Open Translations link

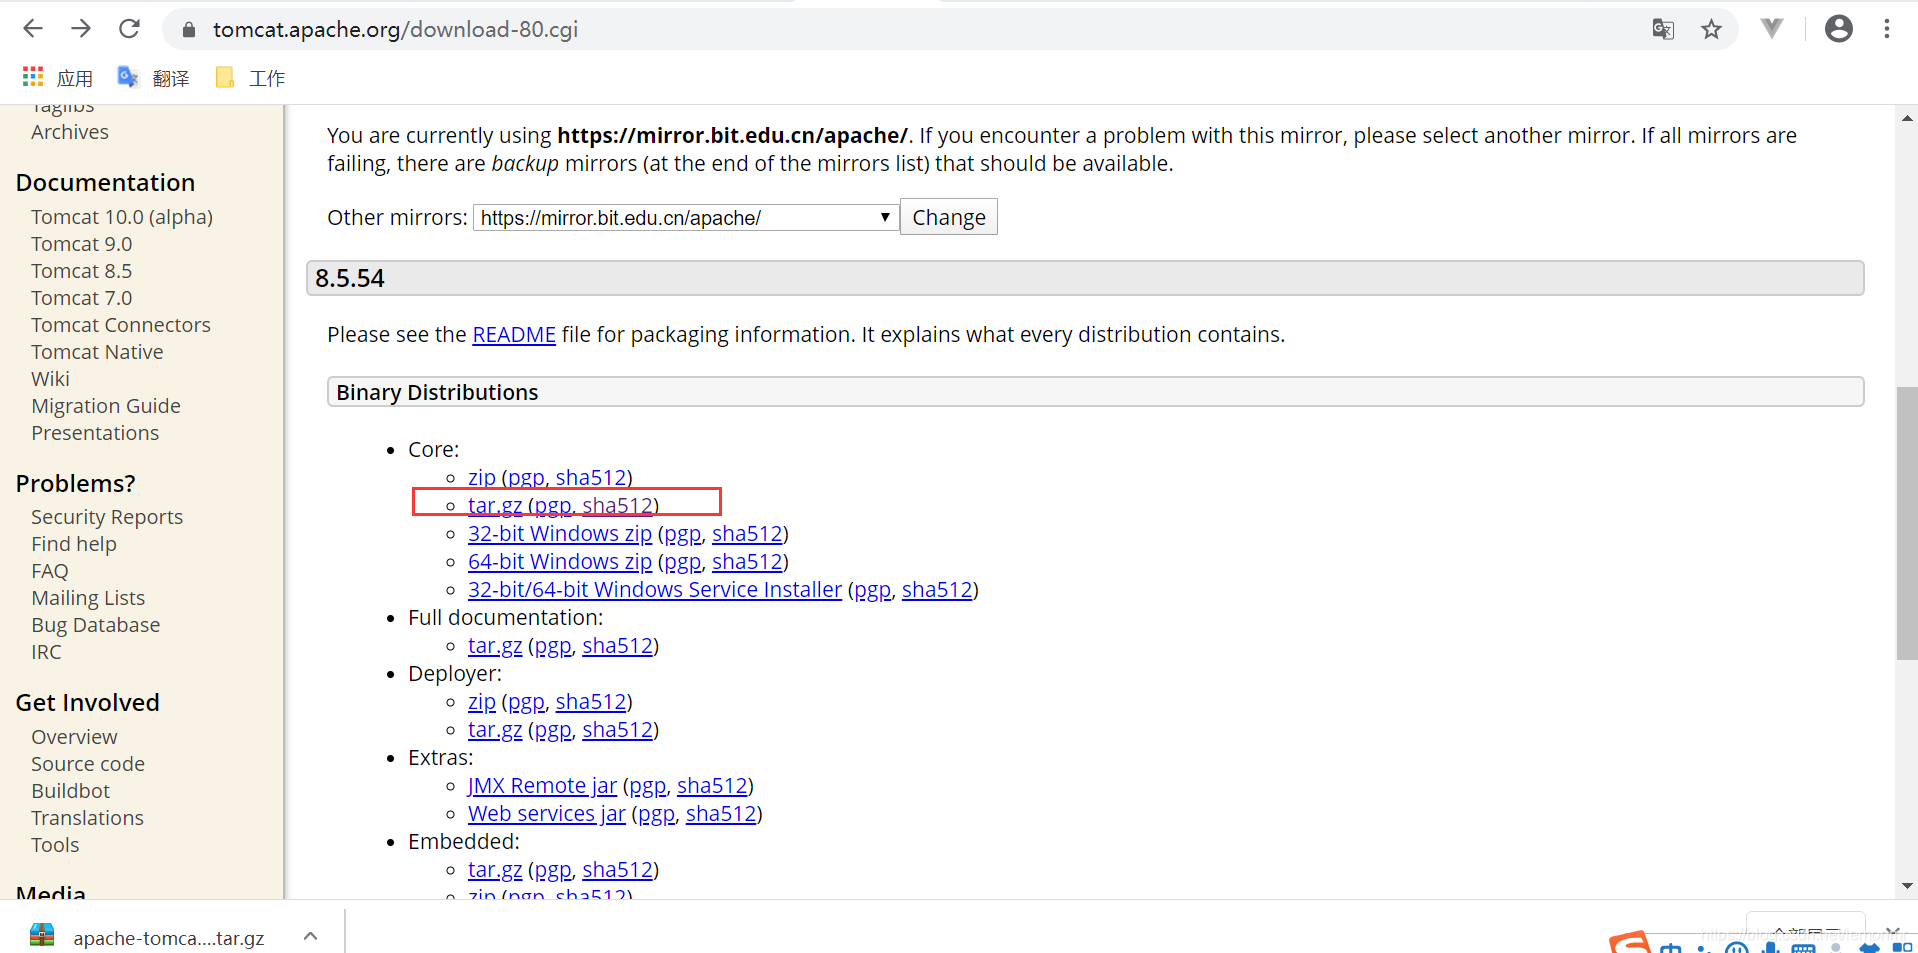click(x=87, y=818)
